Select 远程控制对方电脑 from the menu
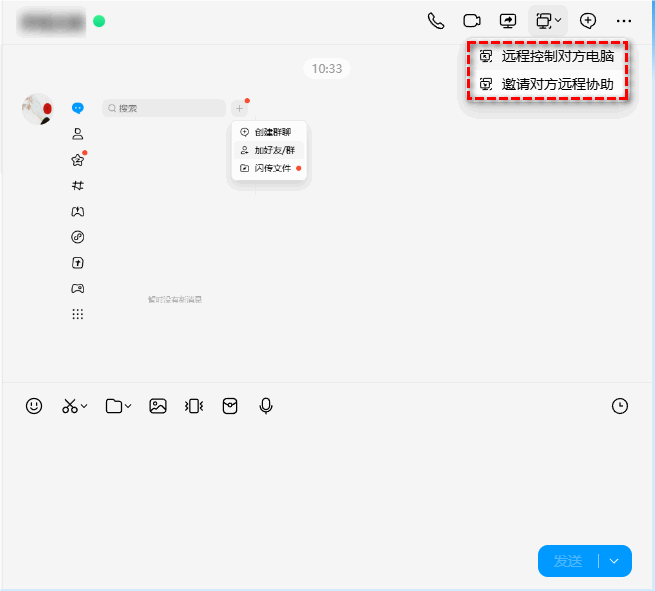This screenshot has width=655, height=591. point(557,57)
